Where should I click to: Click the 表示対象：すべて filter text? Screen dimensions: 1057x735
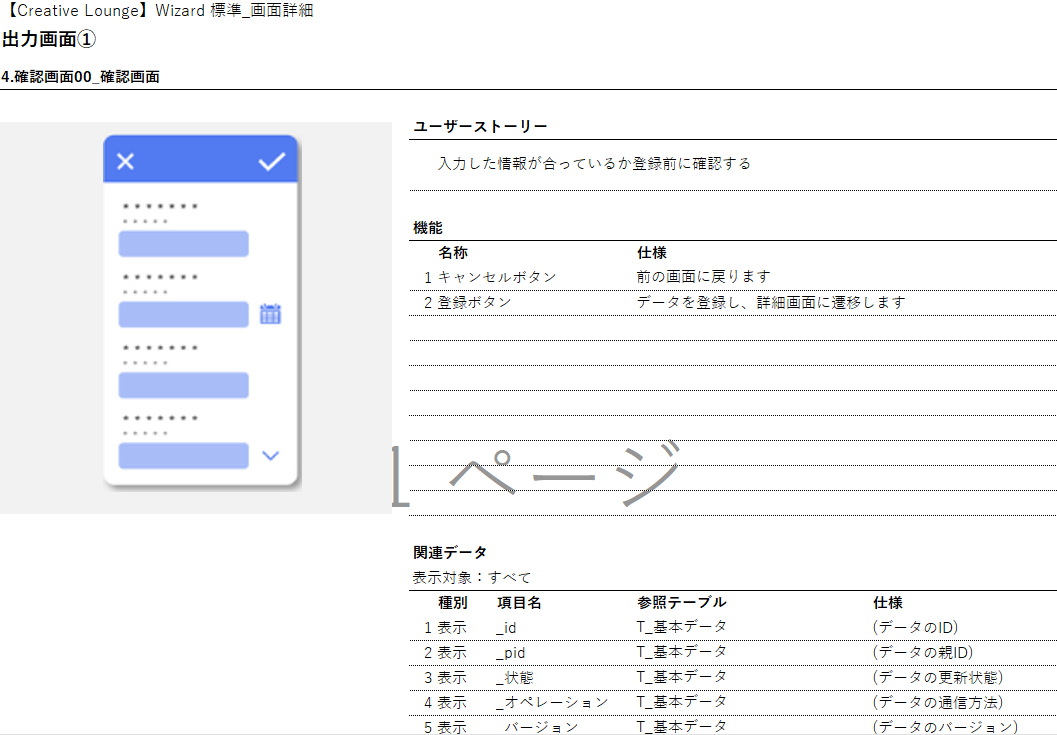pos(472,577)
